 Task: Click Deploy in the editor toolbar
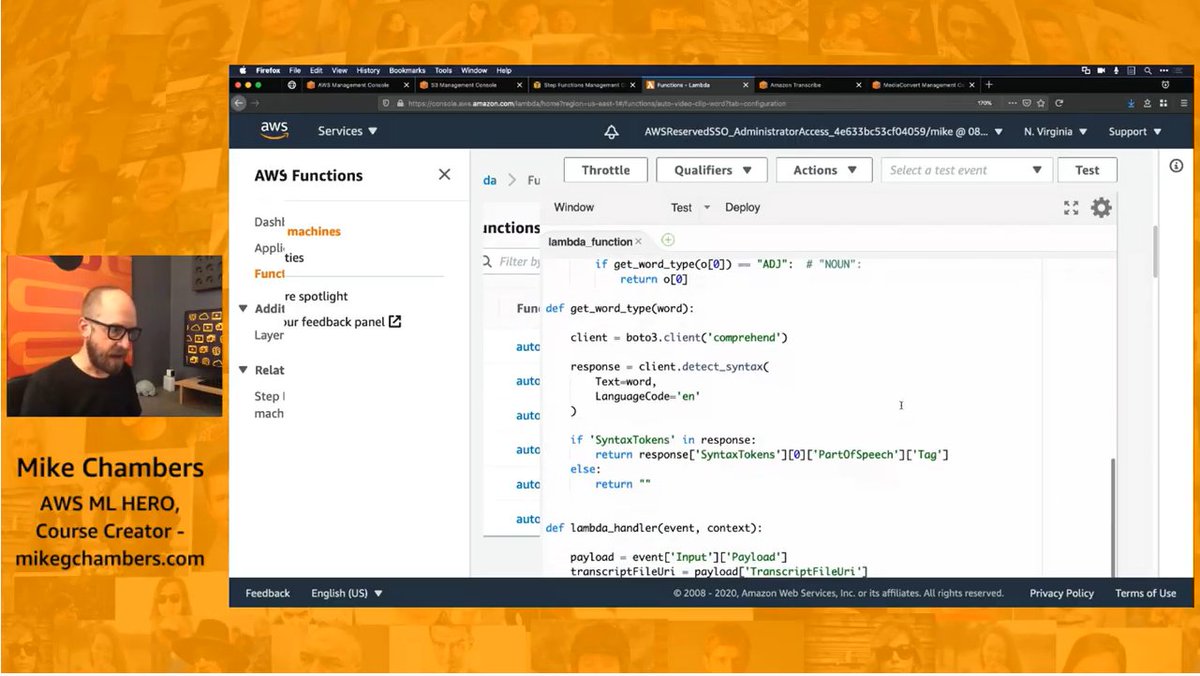pyautogui.click(x=742, y=208)
